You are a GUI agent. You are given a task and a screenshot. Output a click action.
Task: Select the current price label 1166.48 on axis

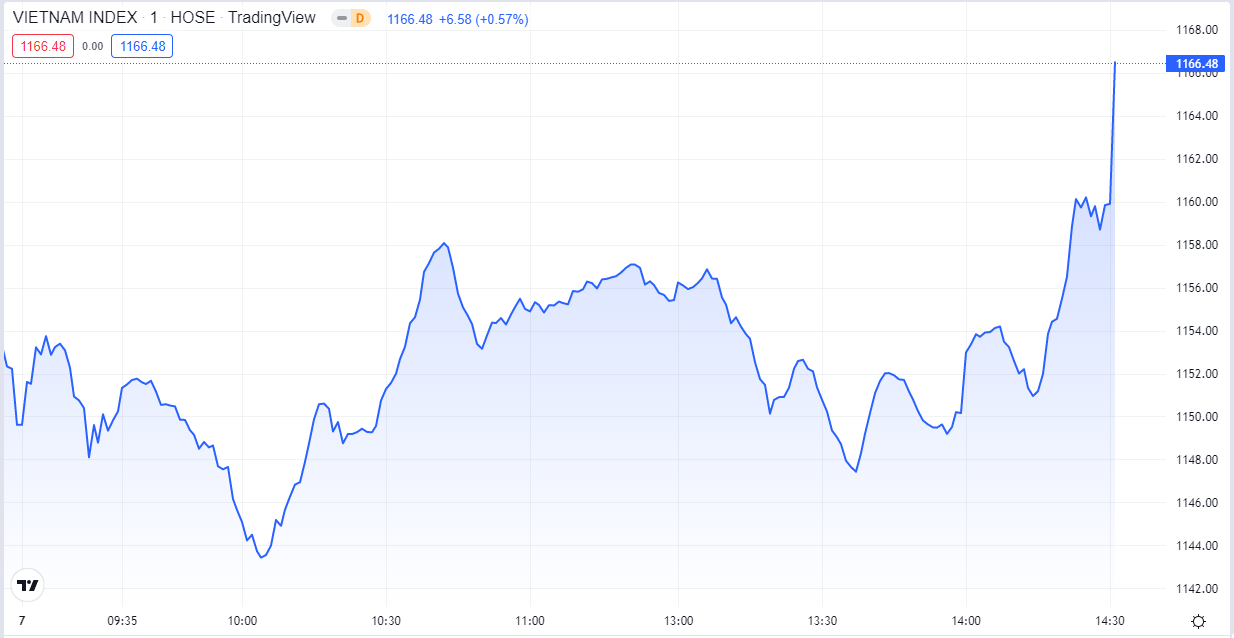[x=1195, y=64]
